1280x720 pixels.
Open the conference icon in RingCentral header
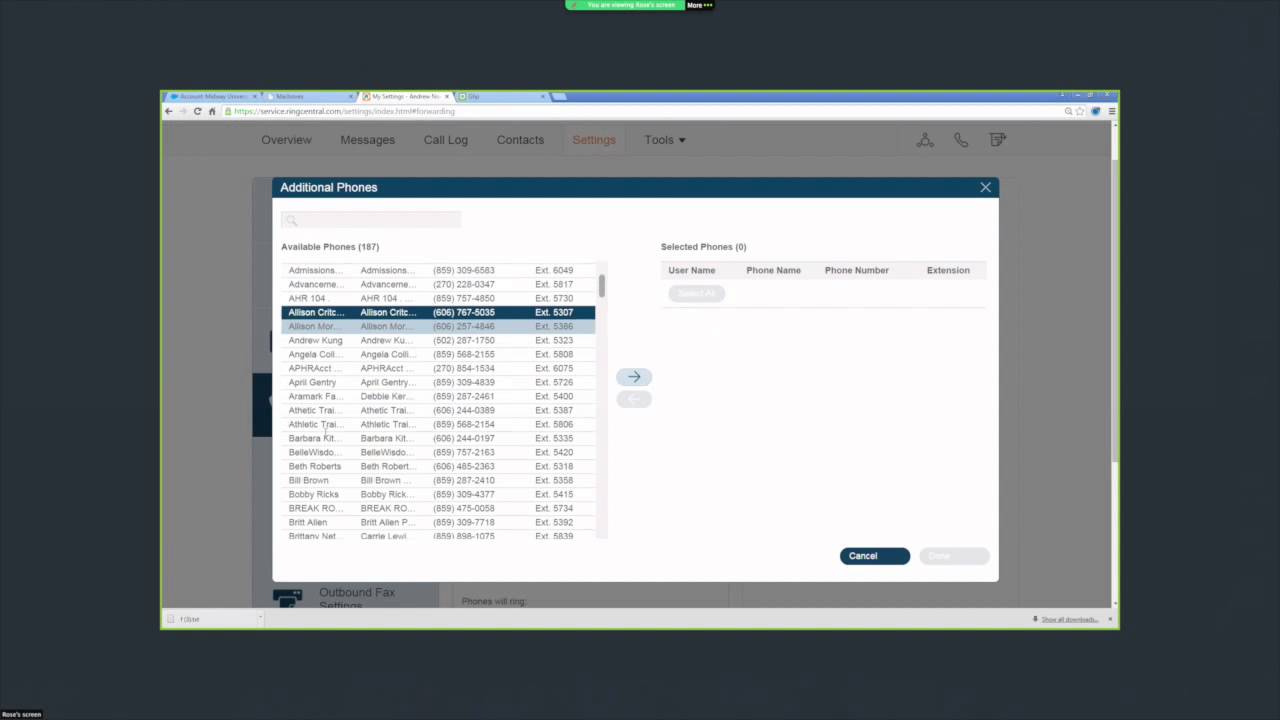coord(925,140)
